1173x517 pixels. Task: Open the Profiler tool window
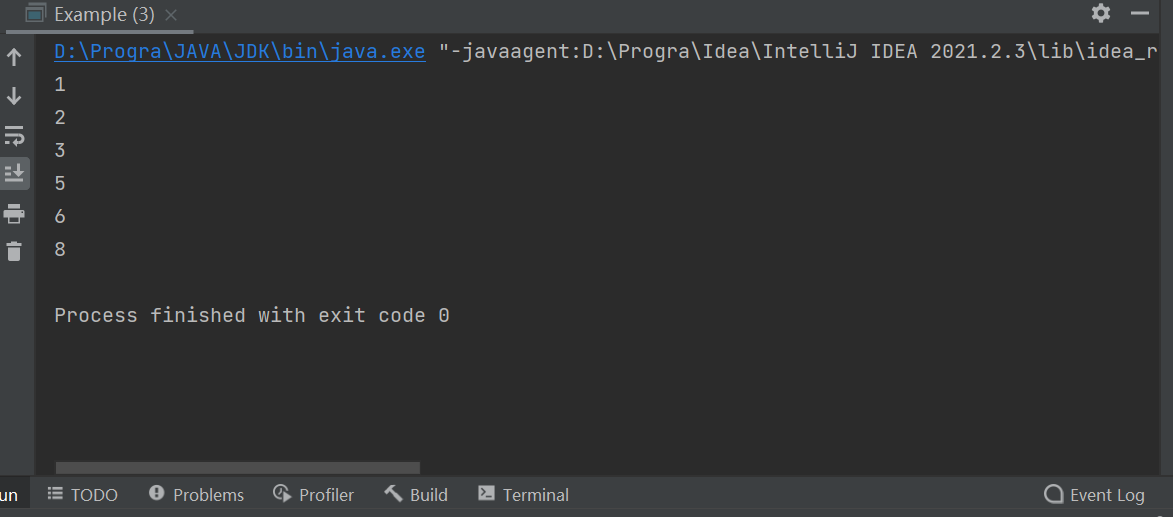tap(313, 495)
